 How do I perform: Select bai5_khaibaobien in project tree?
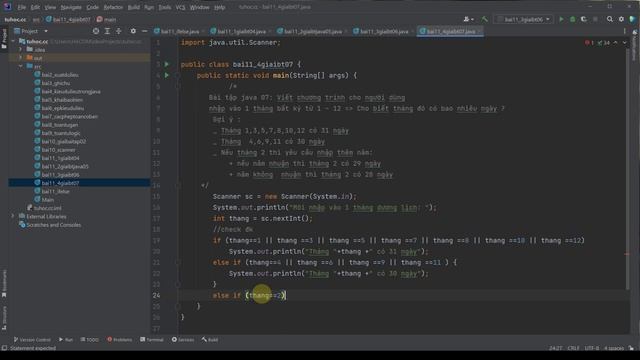[x=62, y=100]
